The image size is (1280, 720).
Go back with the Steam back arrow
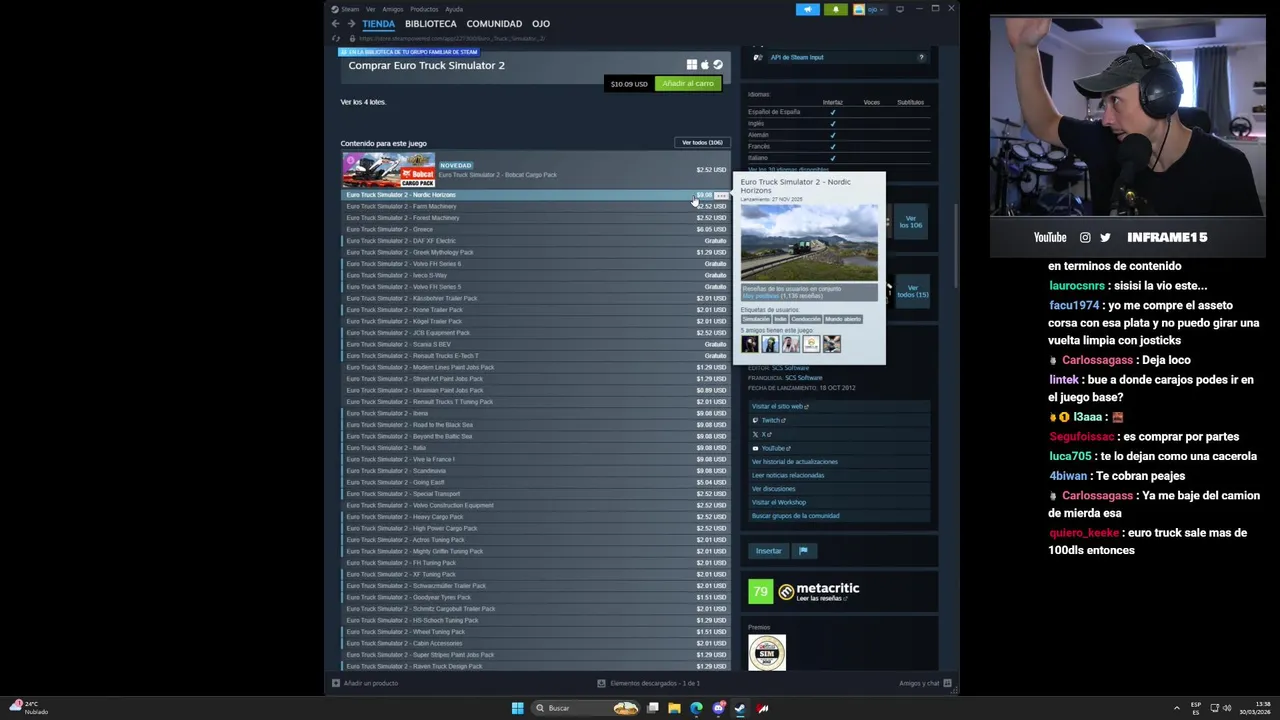[336, 24]
